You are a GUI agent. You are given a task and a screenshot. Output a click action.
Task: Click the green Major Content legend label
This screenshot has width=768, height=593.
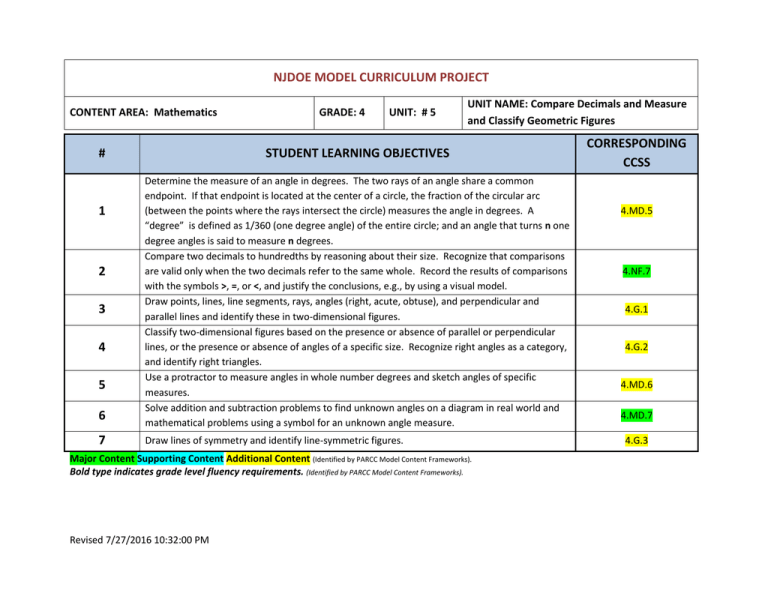(x=102, y=459)
